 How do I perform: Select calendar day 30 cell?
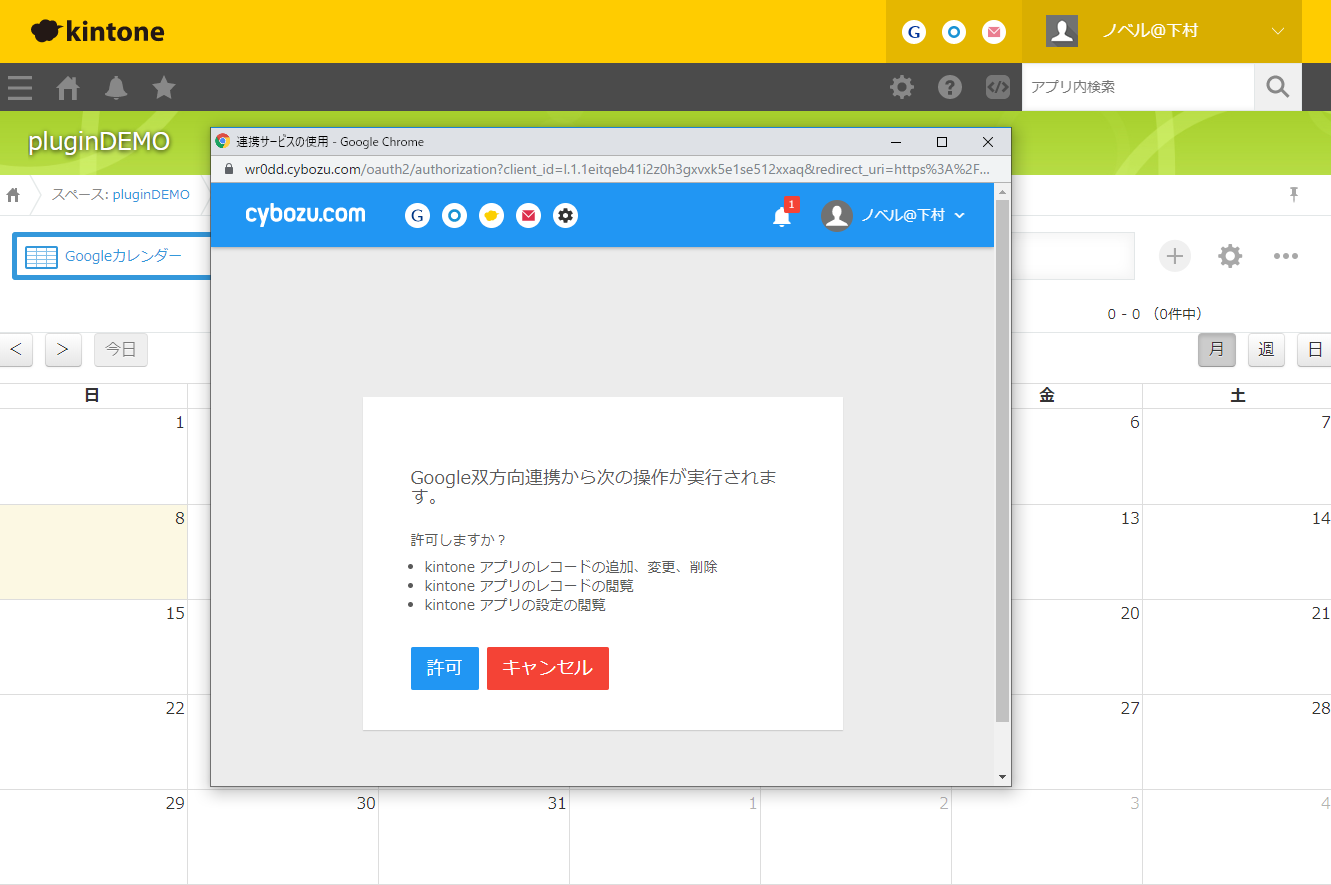pos(283,837)
